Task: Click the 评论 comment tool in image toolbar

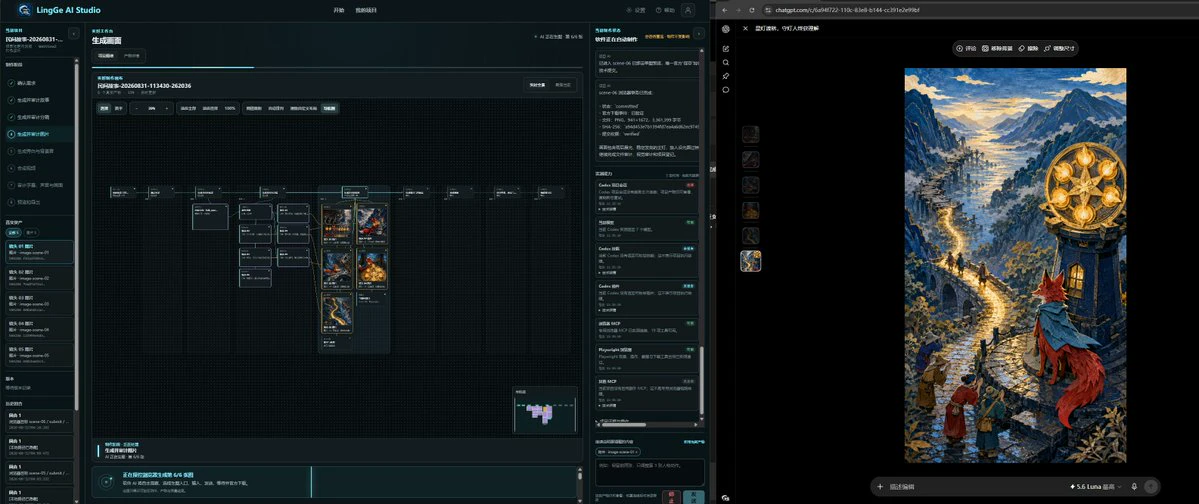Action: 967,47
